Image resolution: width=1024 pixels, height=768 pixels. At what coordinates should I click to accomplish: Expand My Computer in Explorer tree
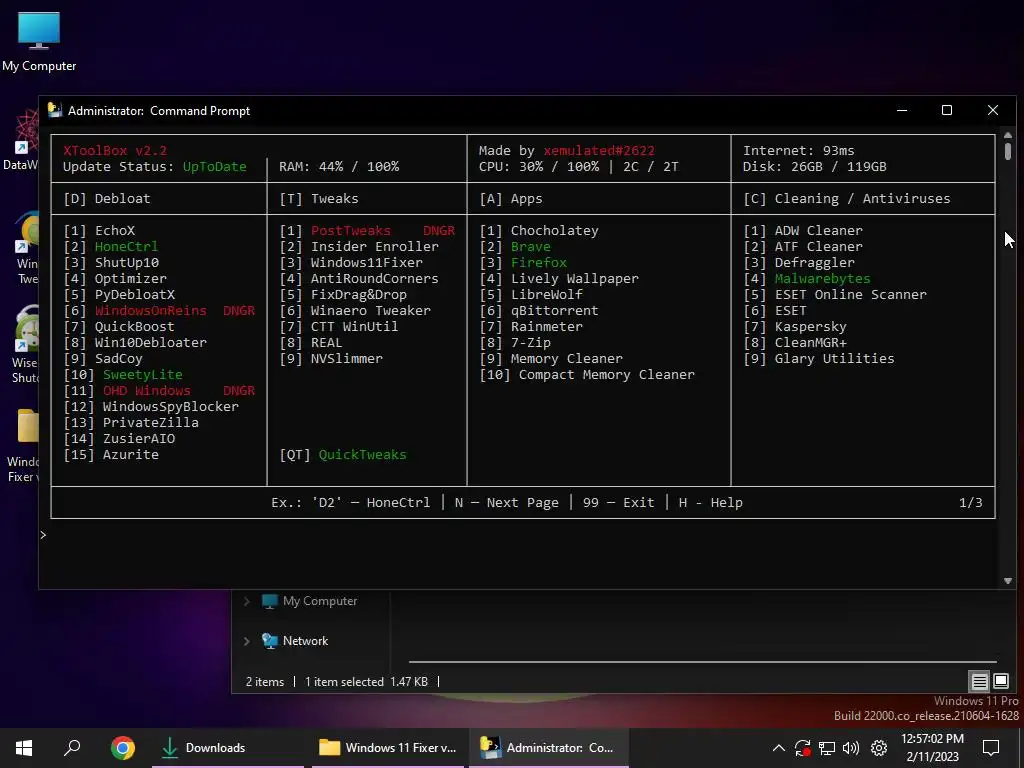coord(247,601)
